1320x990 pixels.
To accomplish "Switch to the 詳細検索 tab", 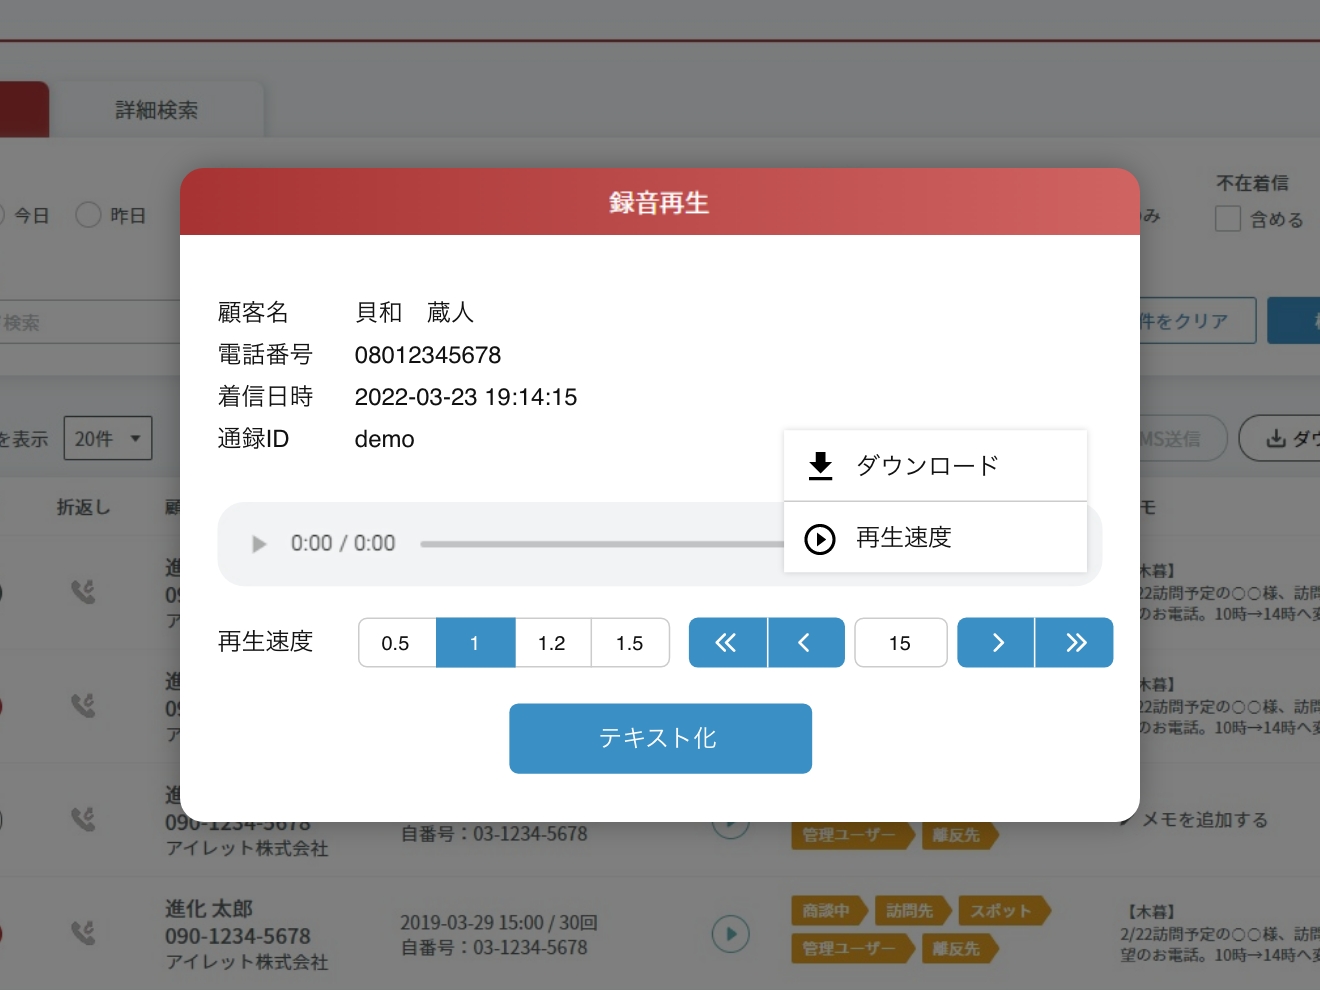I will pos(157,110).
